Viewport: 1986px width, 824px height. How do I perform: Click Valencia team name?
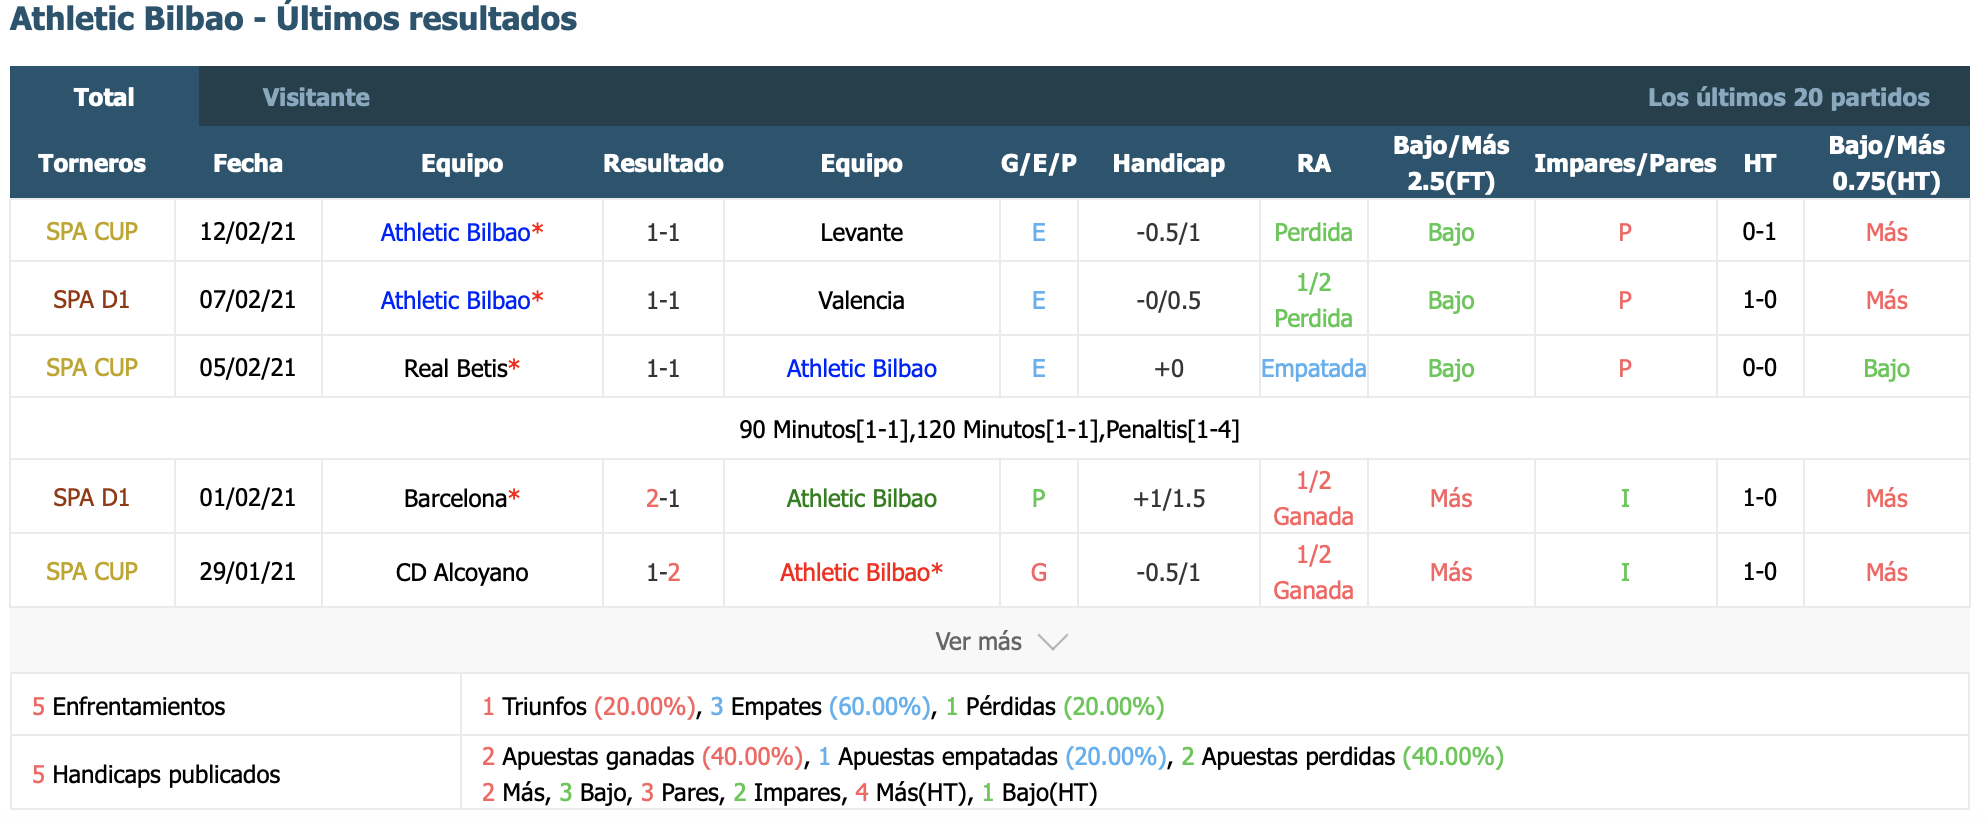click(861, 300)
